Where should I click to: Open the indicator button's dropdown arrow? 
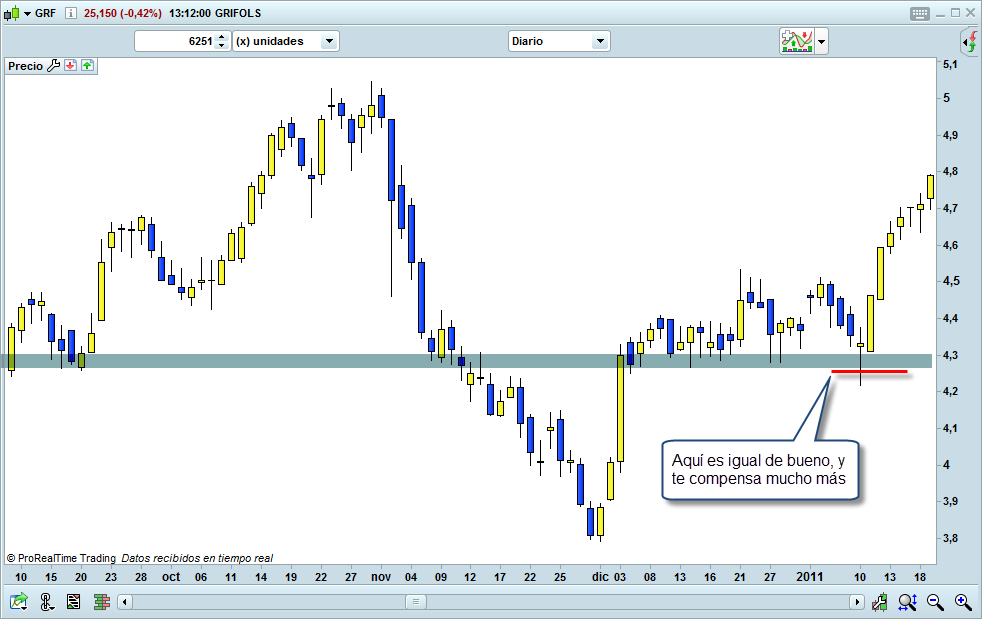820,41
